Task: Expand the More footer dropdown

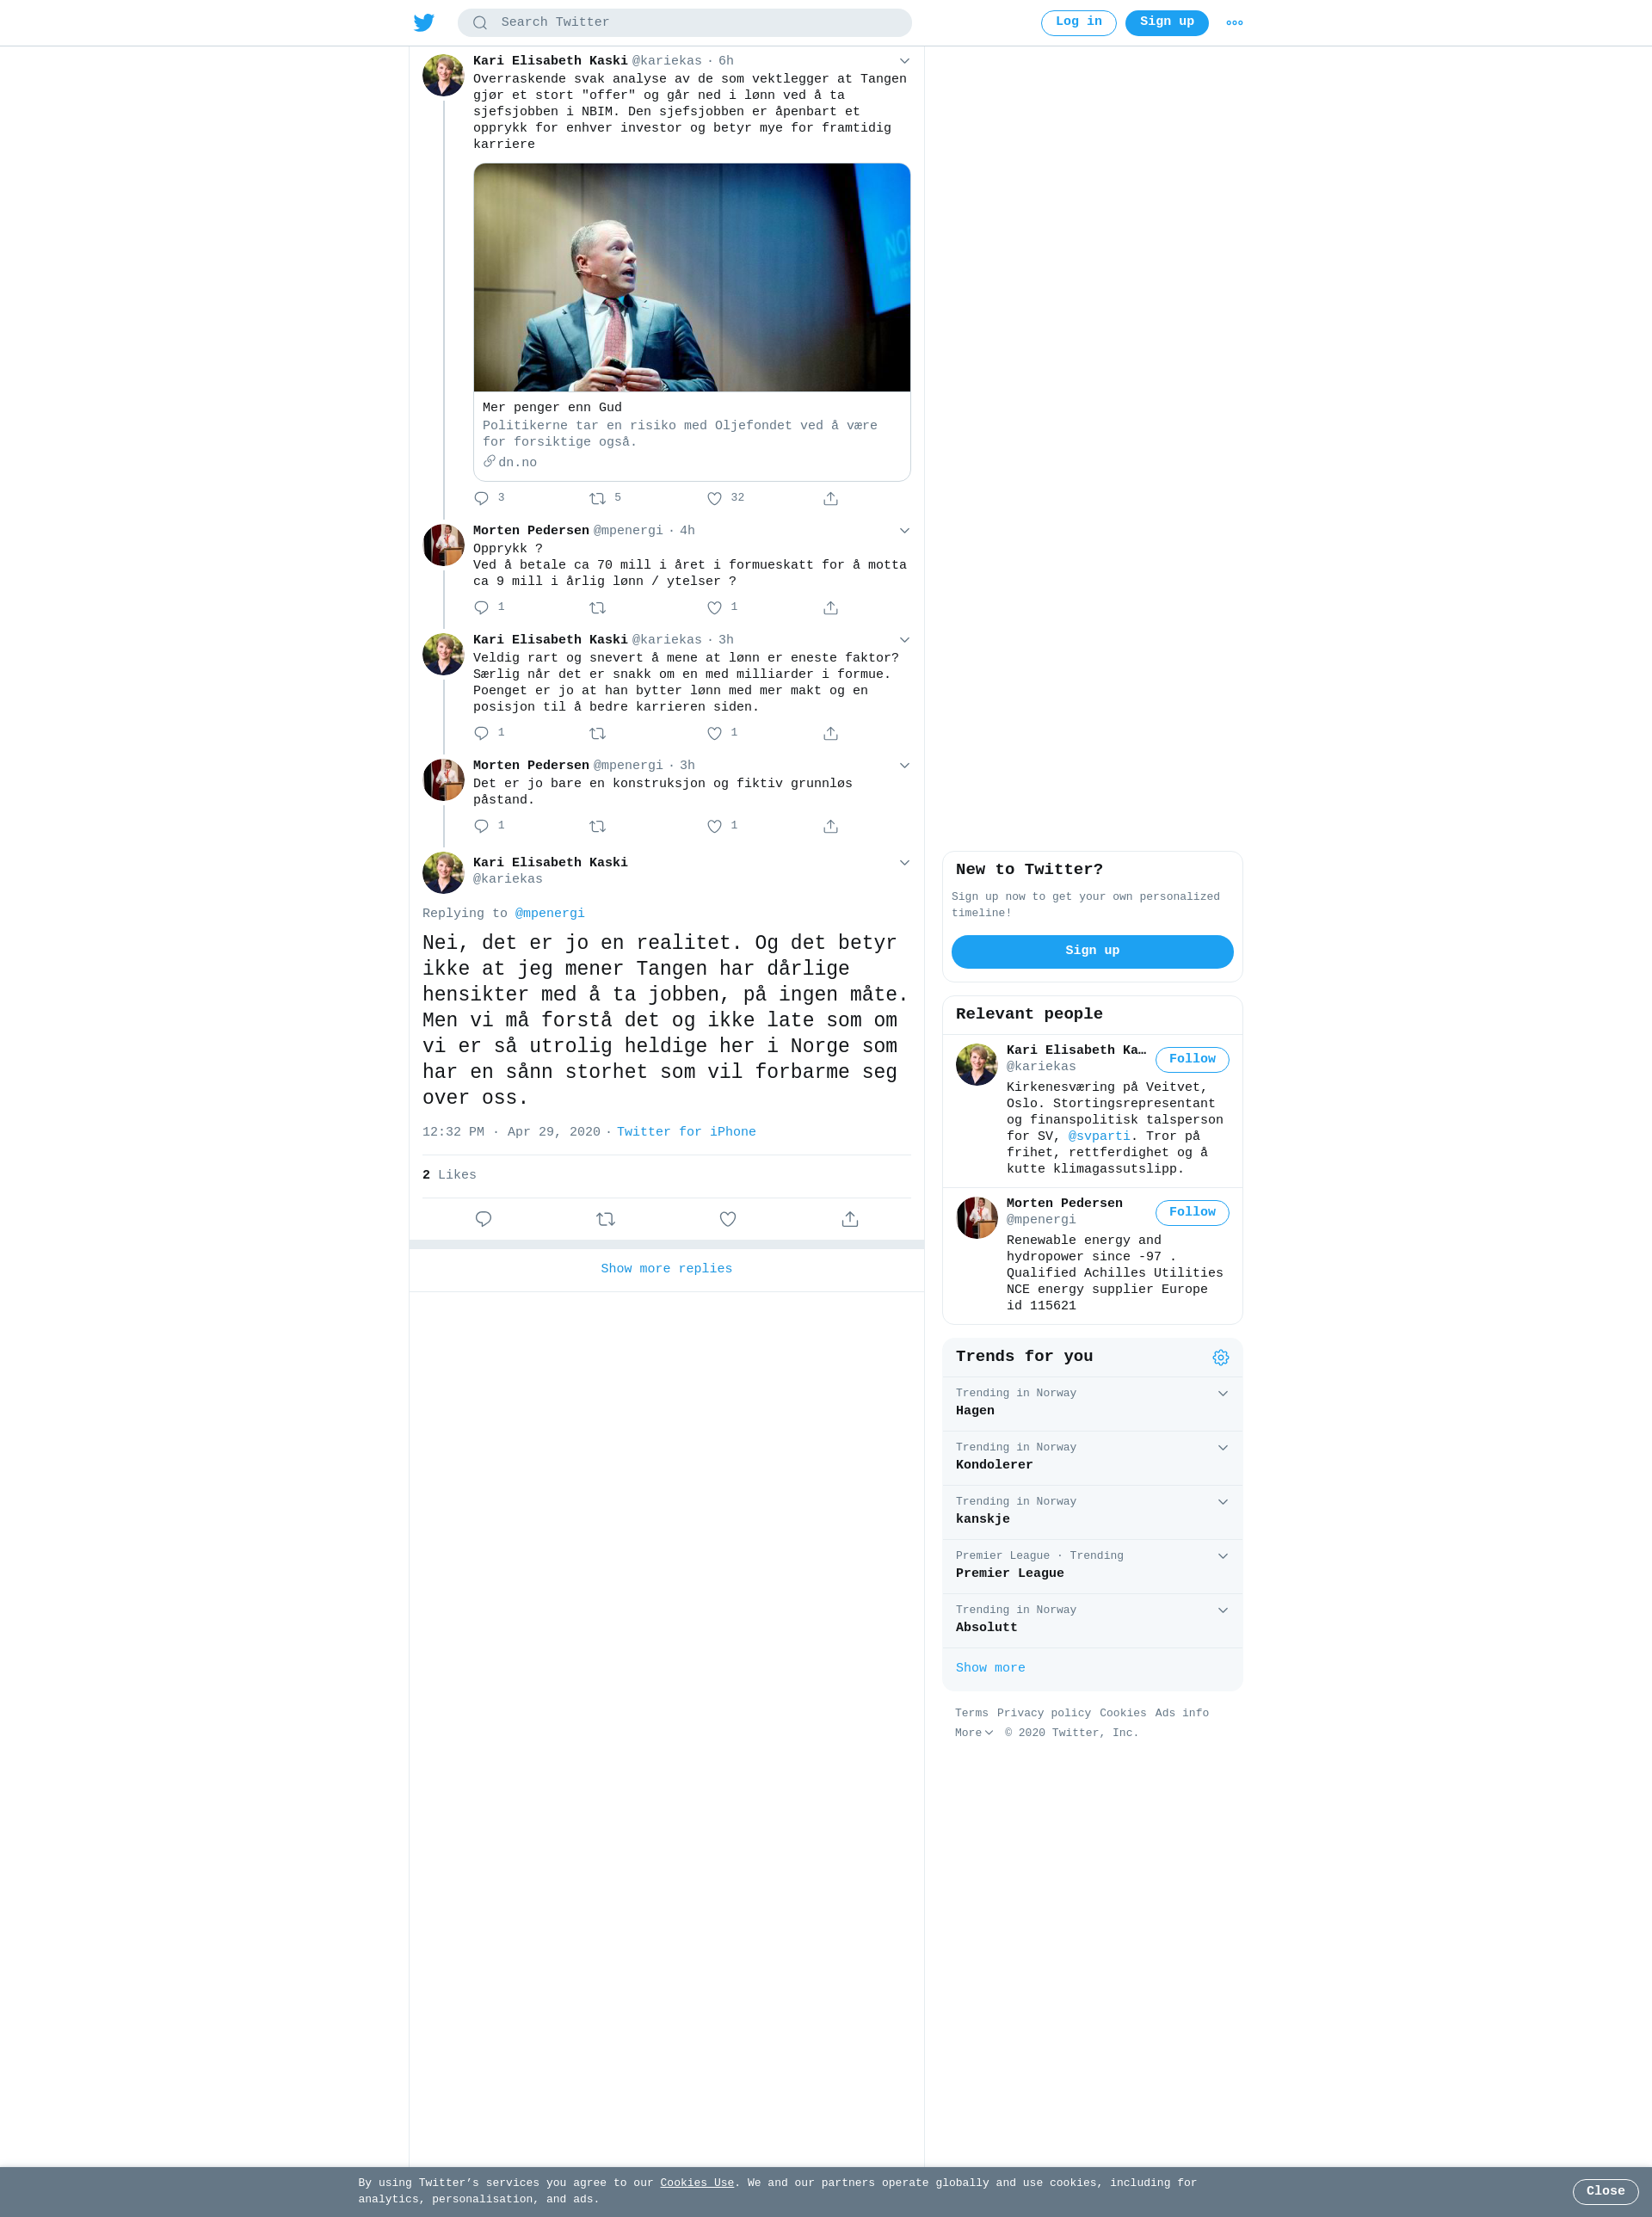Action: click(973, 1733)
